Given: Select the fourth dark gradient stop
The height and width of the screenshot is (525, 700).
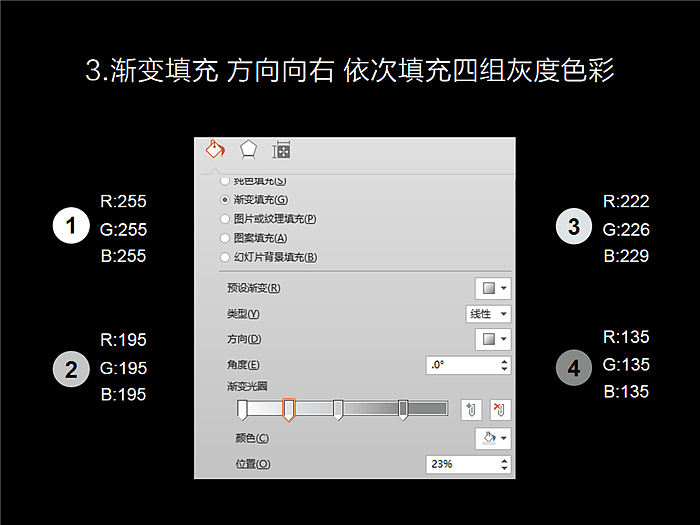Looking at the screenshot, I should [x=403, y=410].
